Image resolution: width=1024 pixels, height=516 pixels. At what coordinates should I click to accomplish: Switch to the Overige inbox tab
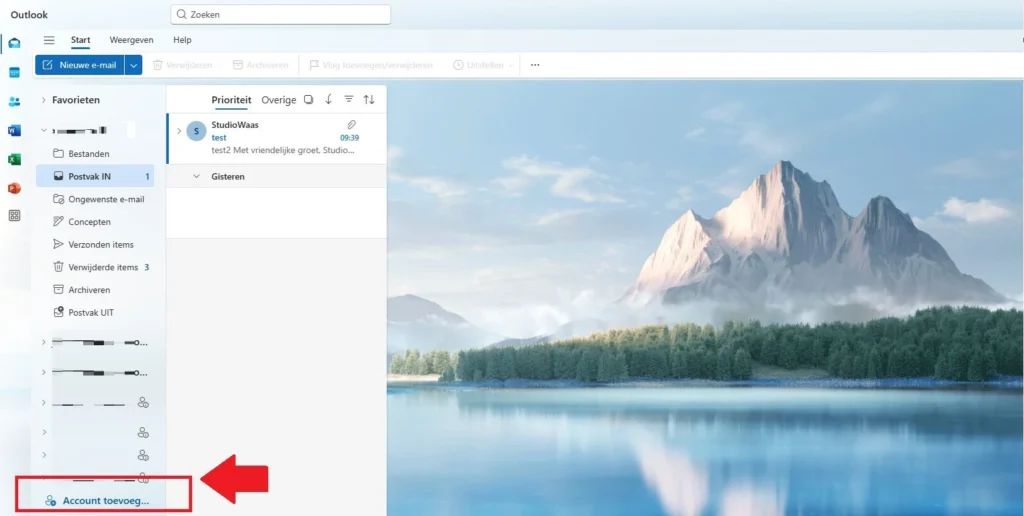click(279, 100)
